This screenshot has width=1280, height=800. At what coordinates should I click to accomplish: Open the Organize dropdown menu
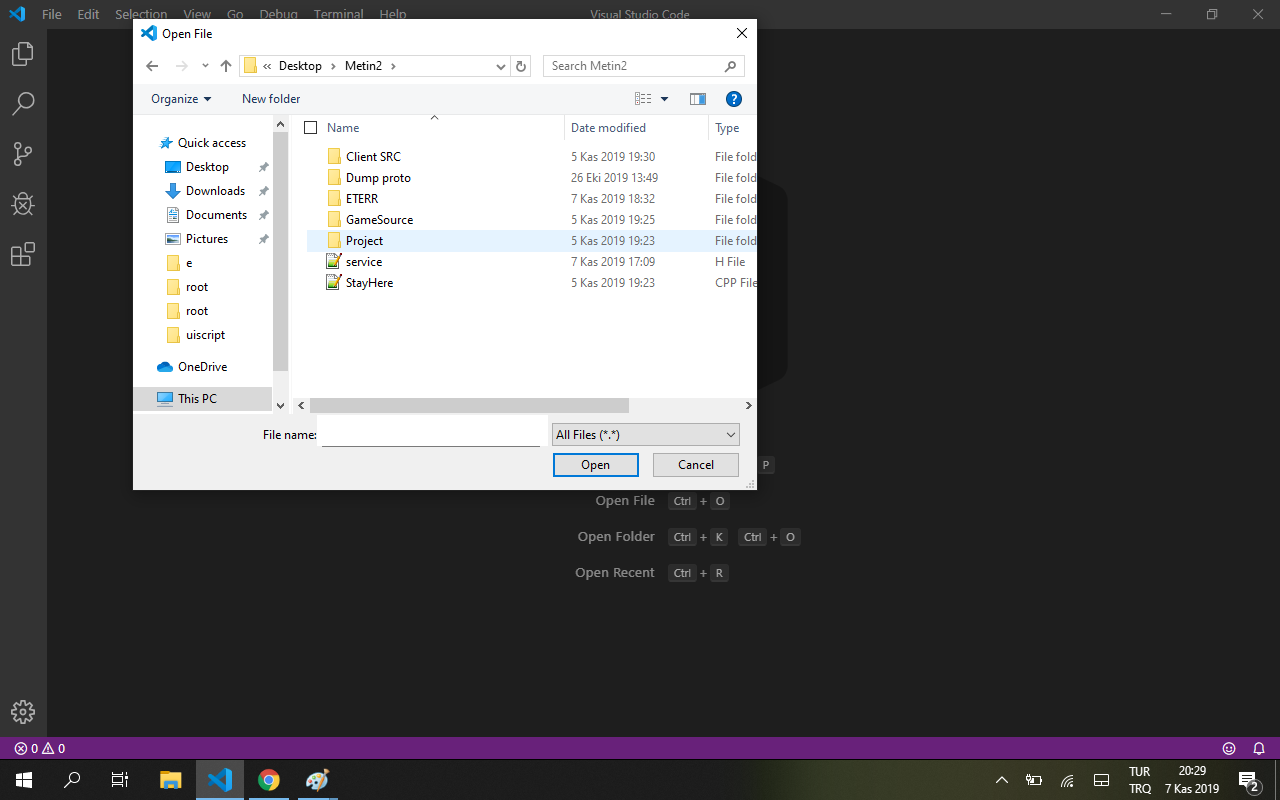pos(181,99)
